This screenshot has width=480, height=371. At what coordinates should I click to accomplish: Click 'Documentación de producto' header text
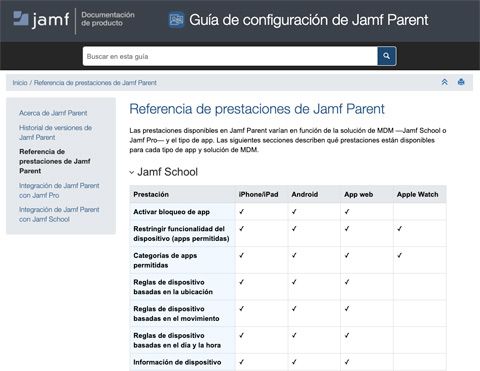pos(108,19)
